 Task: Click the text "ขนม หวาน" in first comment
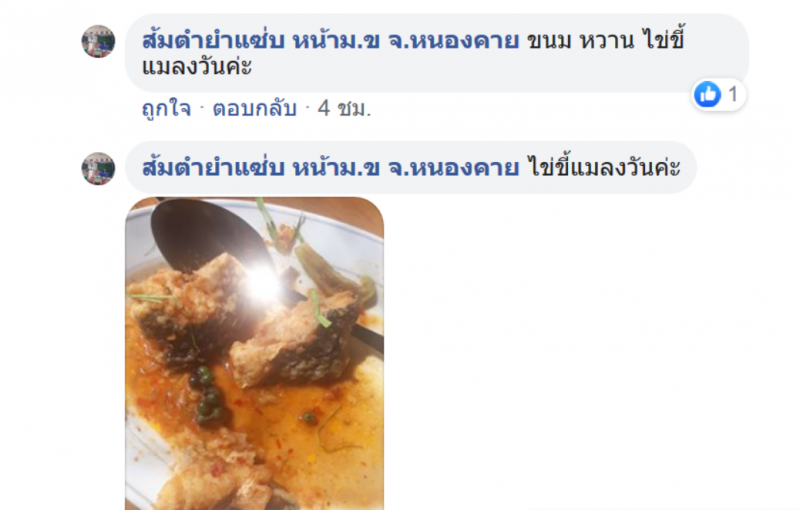581,40
